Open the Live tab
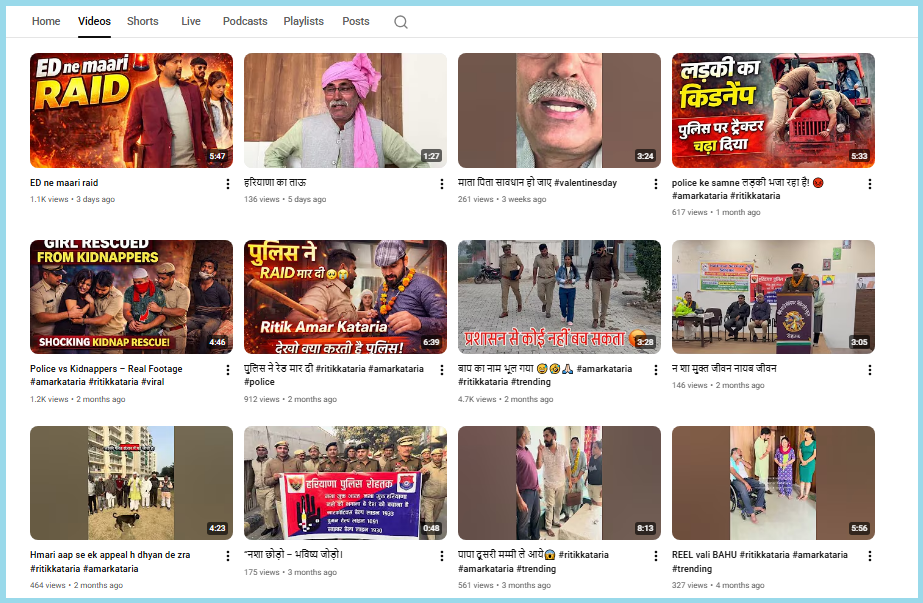Screen dimensions: 923x603 tap(191, 21)
